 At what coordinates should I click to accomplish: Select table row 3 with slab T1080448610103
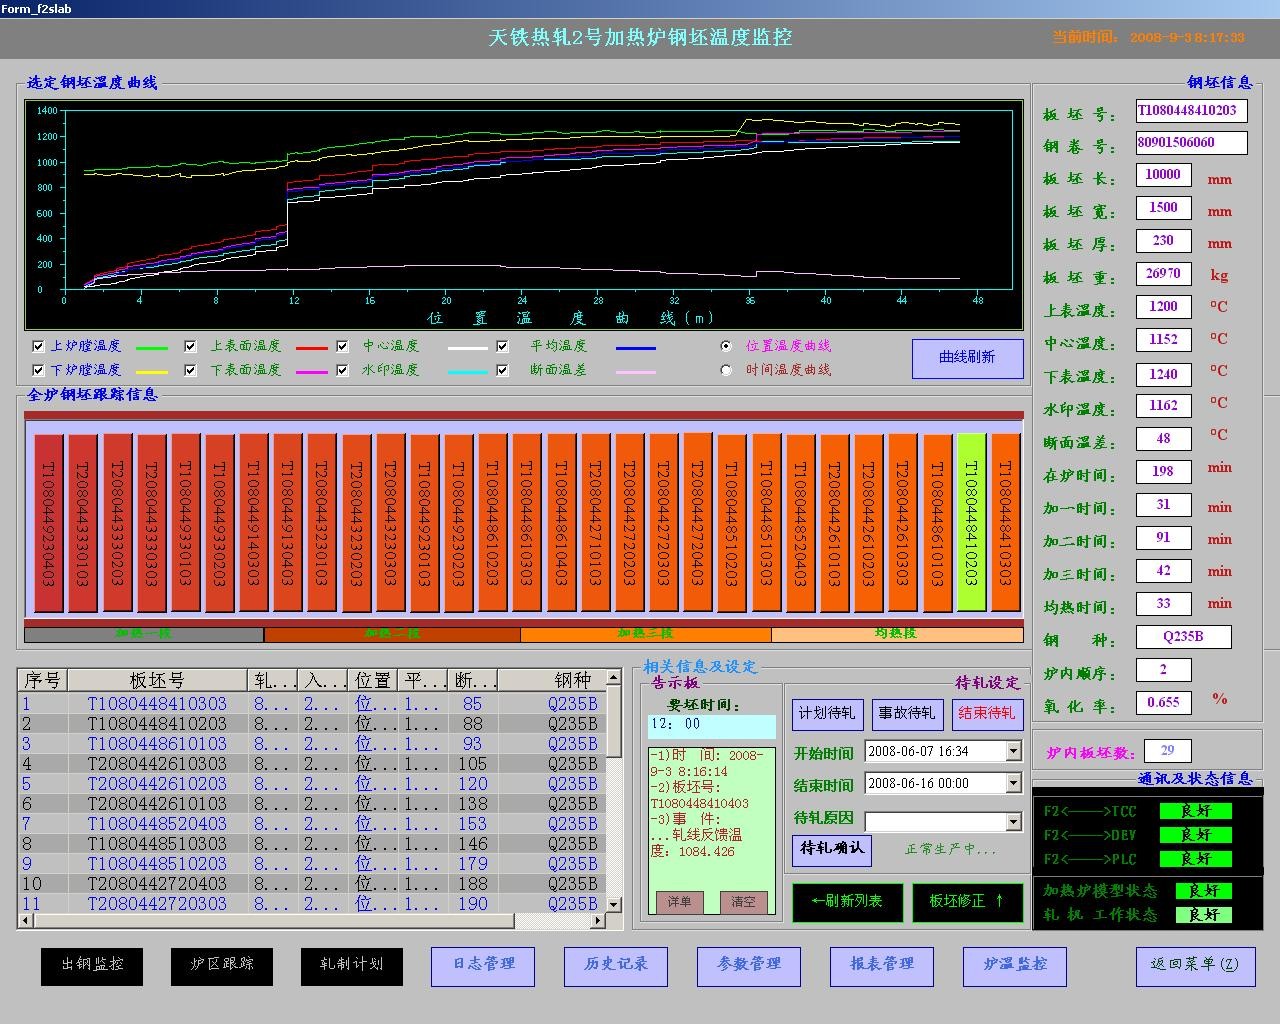click(x=157, y=744)
